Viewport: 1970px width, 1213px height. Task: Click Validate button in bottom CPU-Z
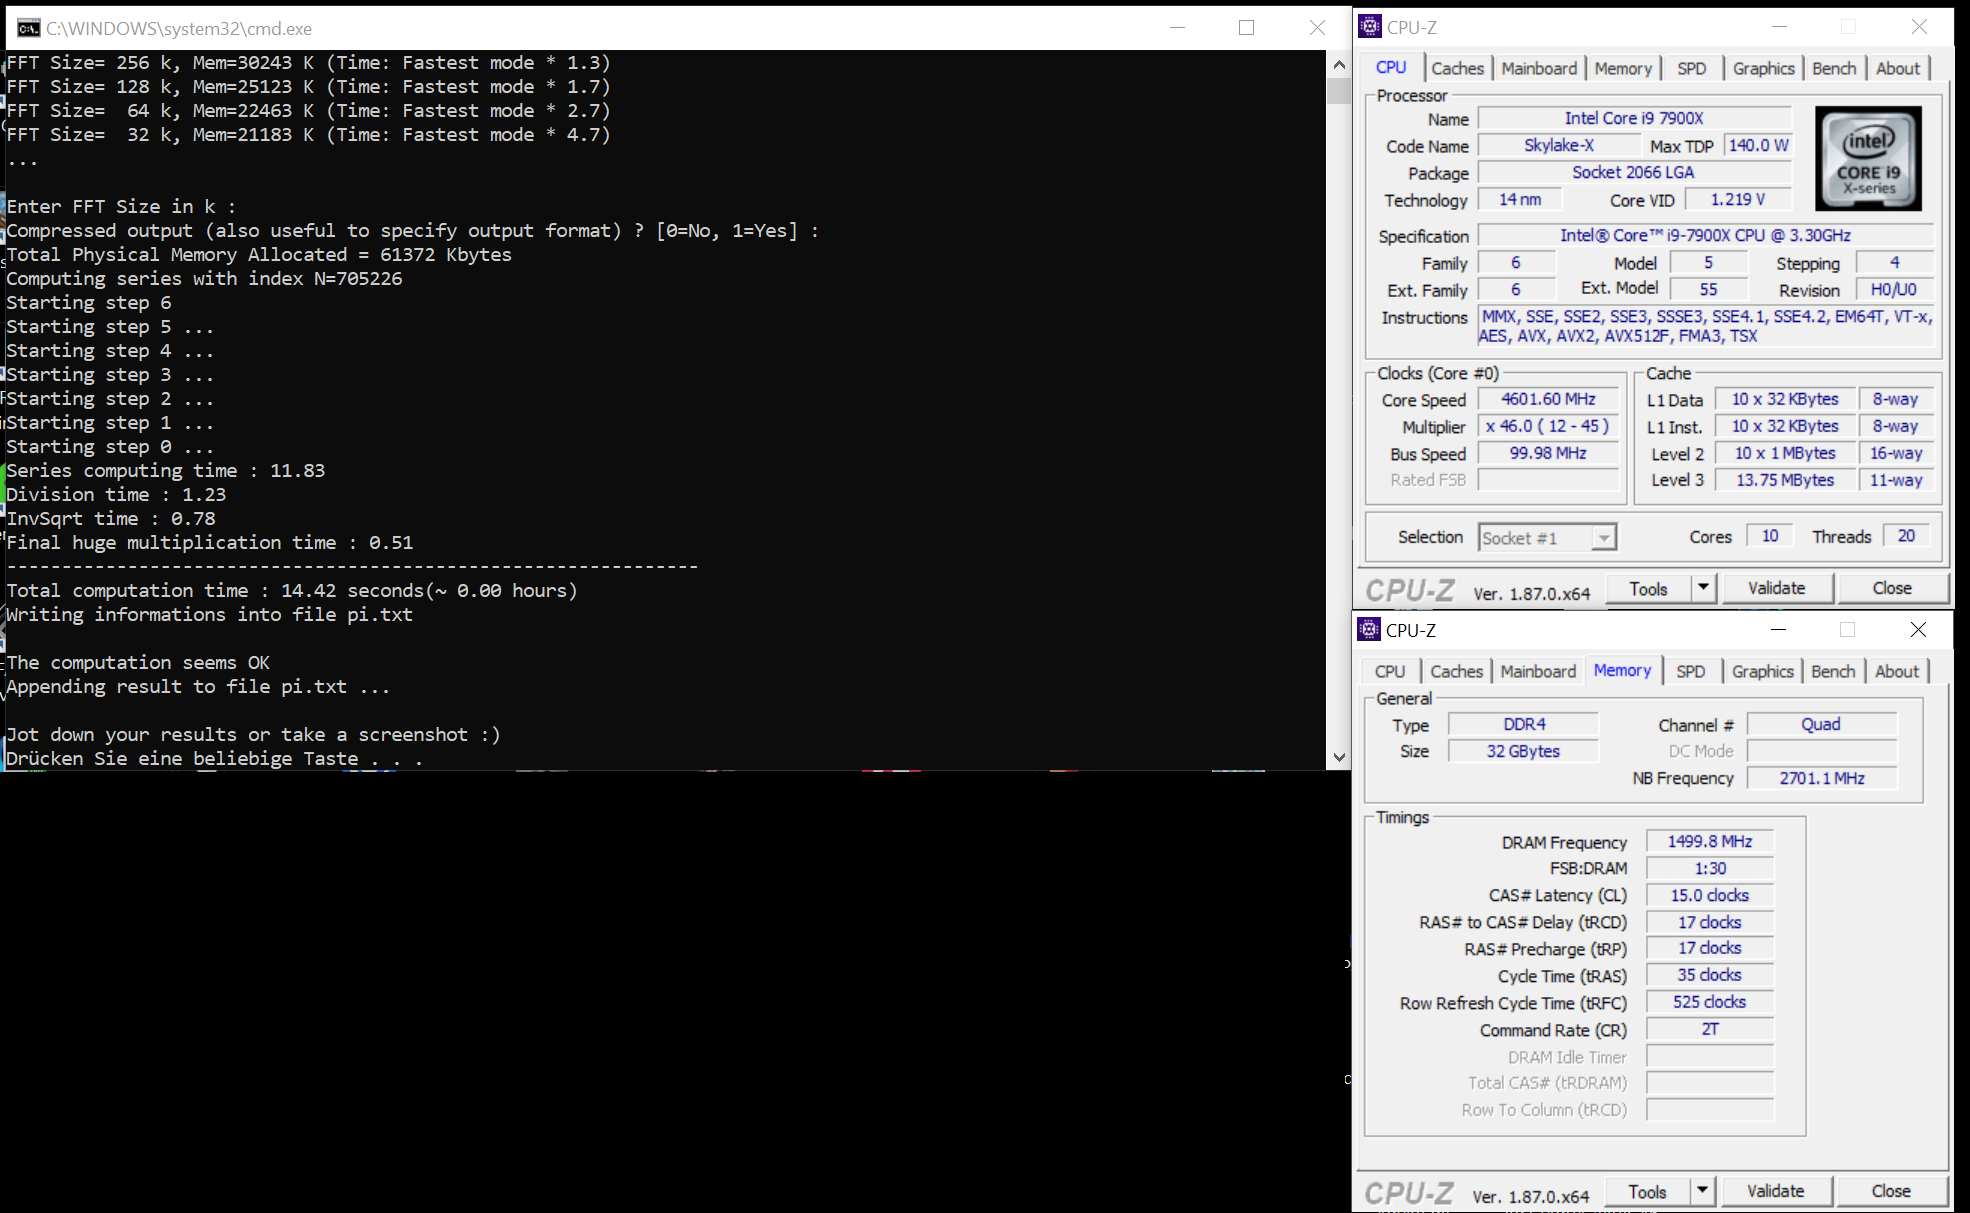[x=1775, y=1191]
